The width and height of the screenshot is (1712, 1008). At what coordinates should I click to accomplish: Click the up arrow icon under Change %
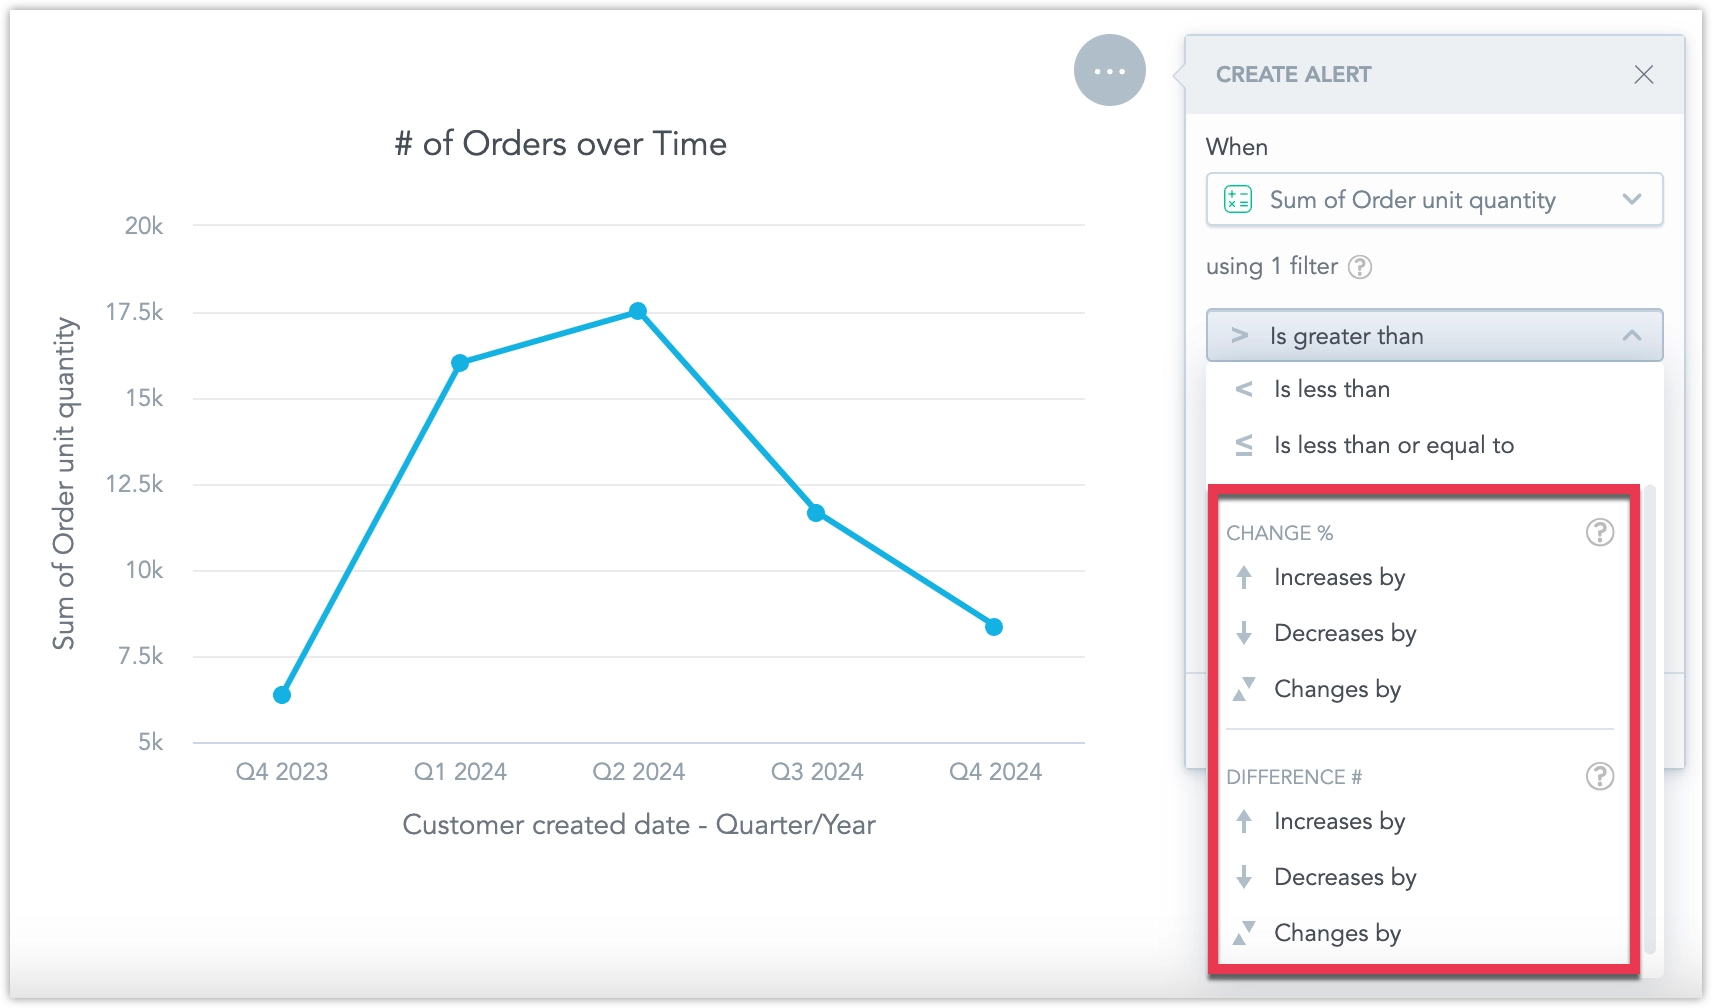1243,577
